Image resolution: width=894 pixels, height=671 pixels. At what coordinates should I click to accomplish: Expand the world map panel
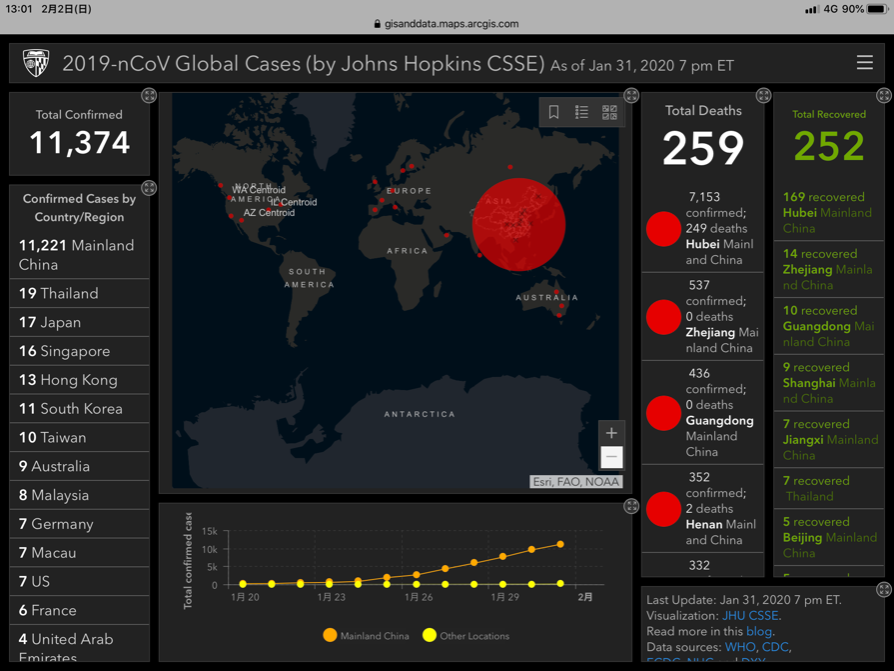[x=631, y=95]
